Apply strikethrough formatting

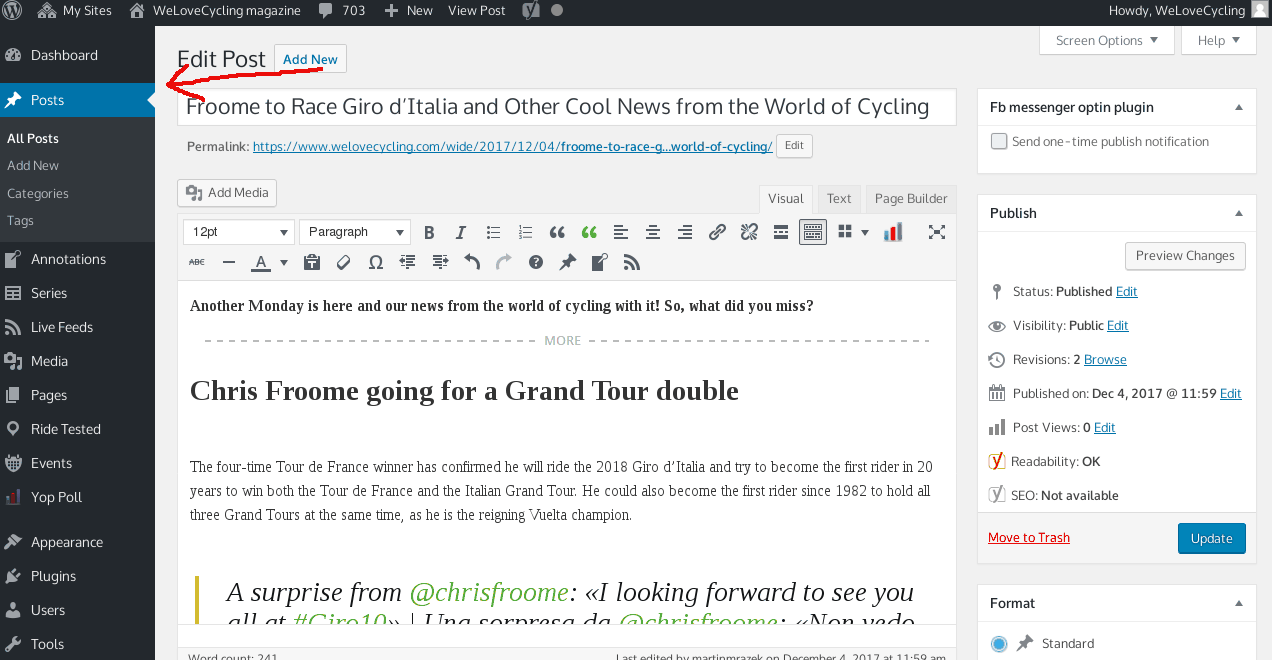pyautogui.click(x=197, y=262)
